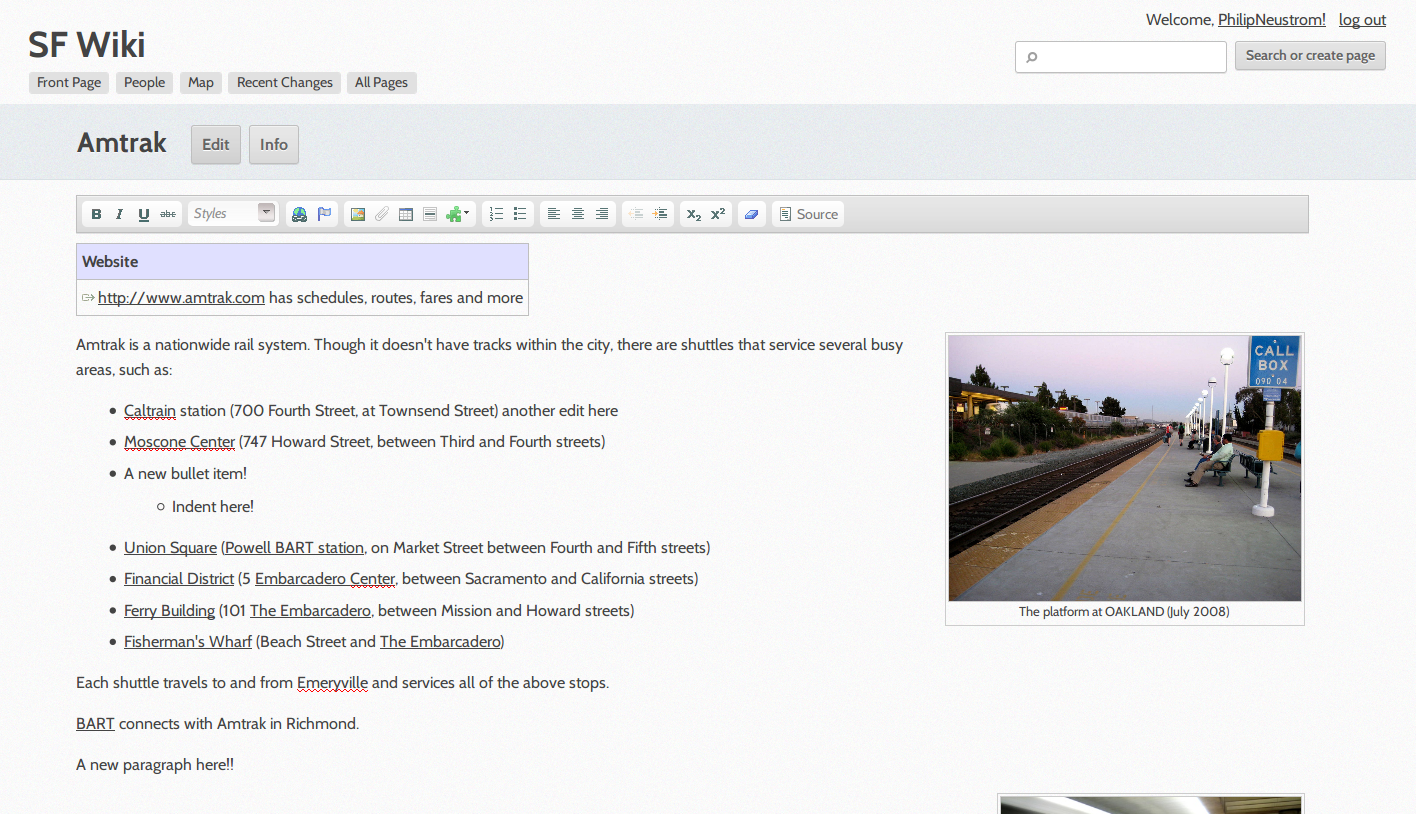Click the Website table header
Screen dimensions: 1416x814
click(x=302, y=262)
